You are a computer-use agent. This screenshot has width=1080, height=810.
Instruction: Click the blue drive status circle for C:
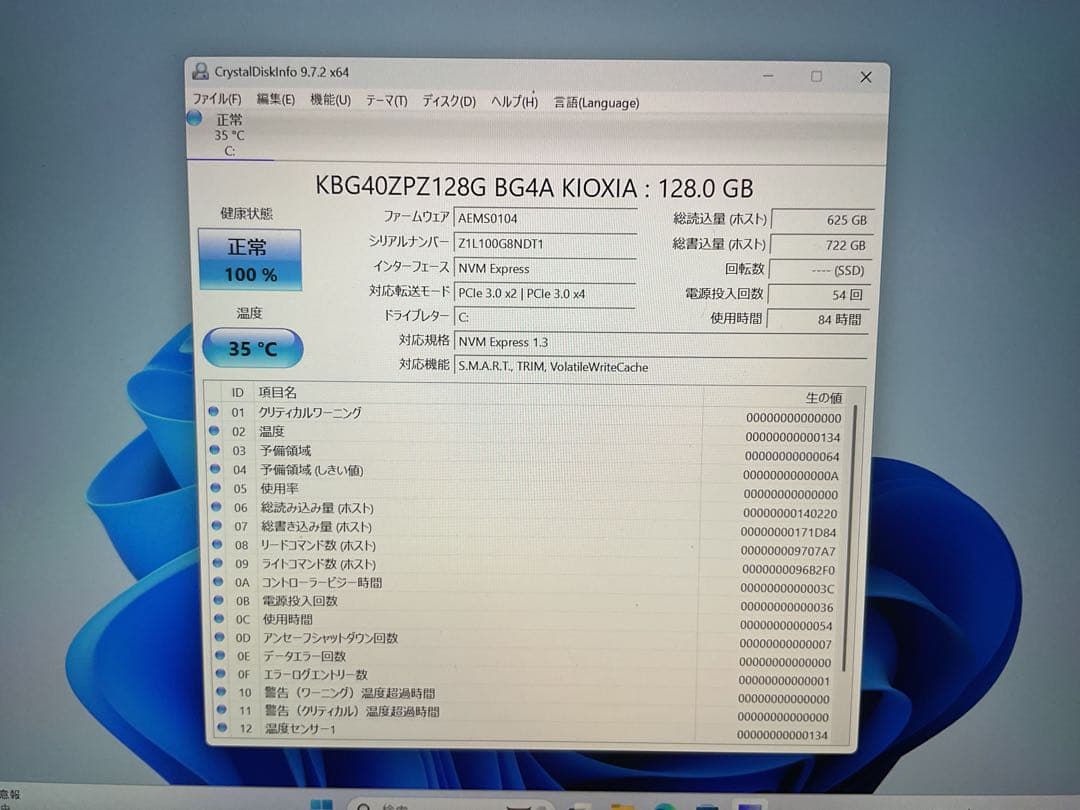[x=195, y=119]
